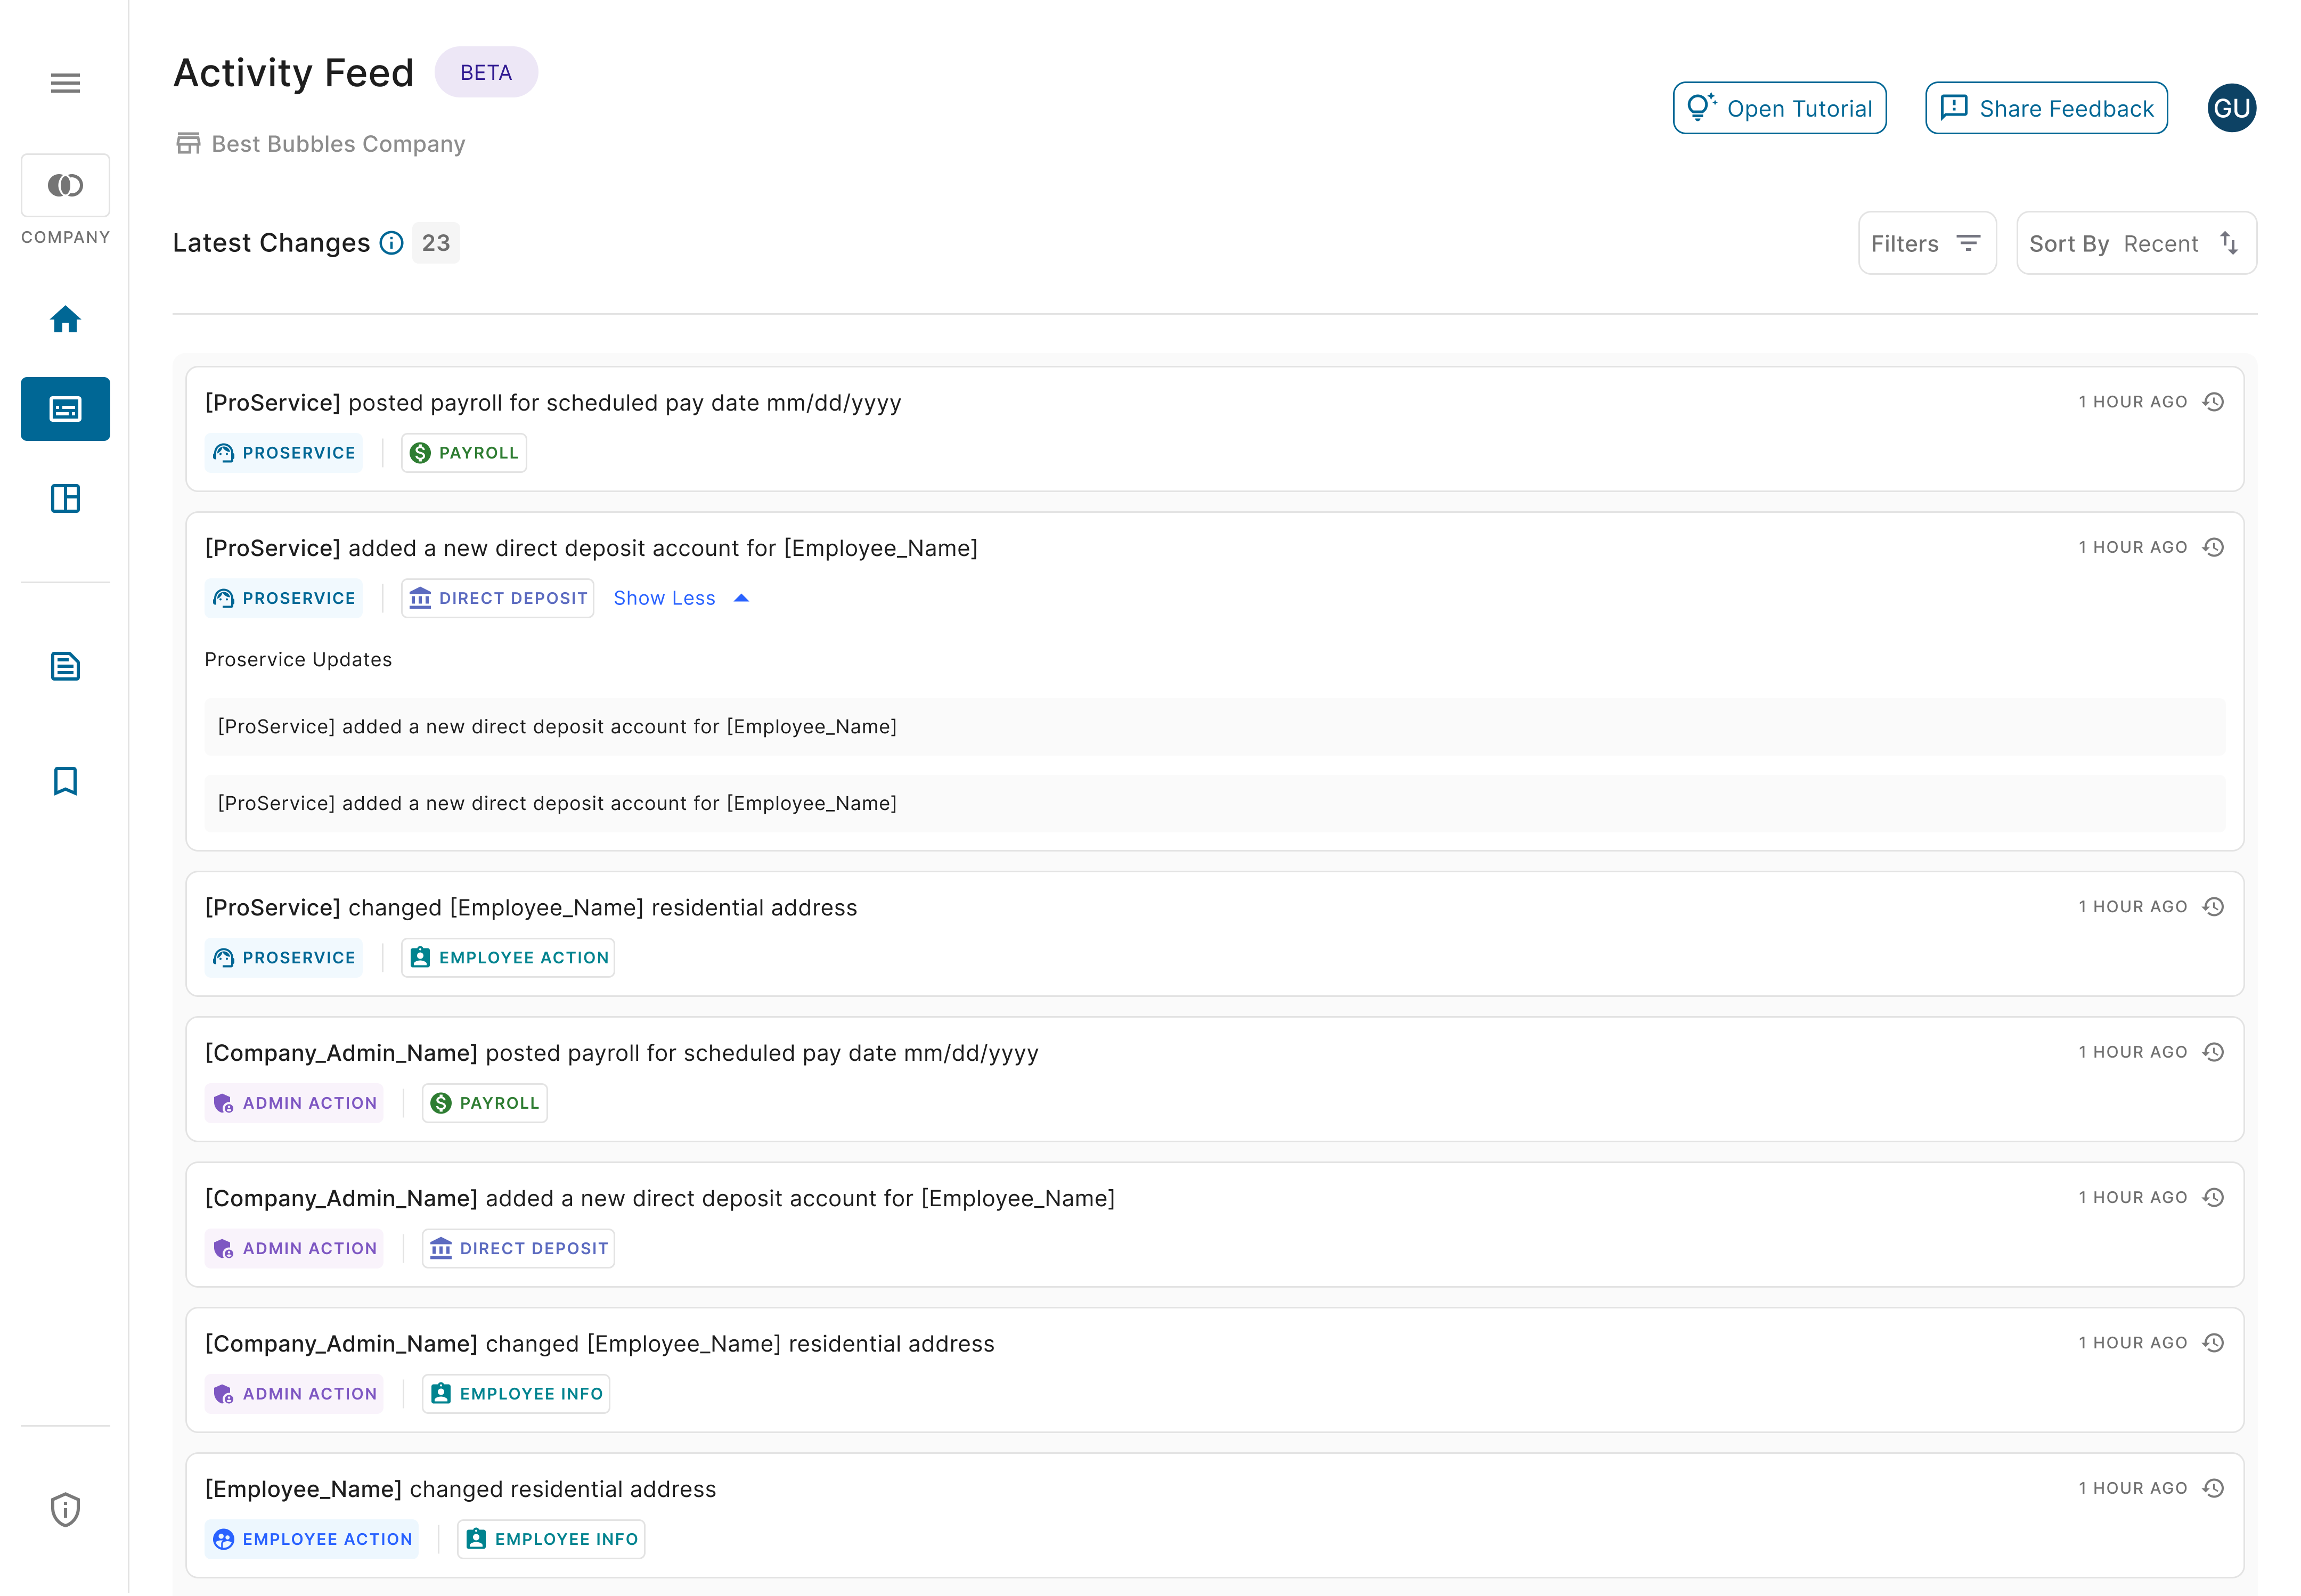Select the DIRECT DEPOSIT tag under ProService entry
This screenshot has width=2301, height=1596.
point(498,598)
